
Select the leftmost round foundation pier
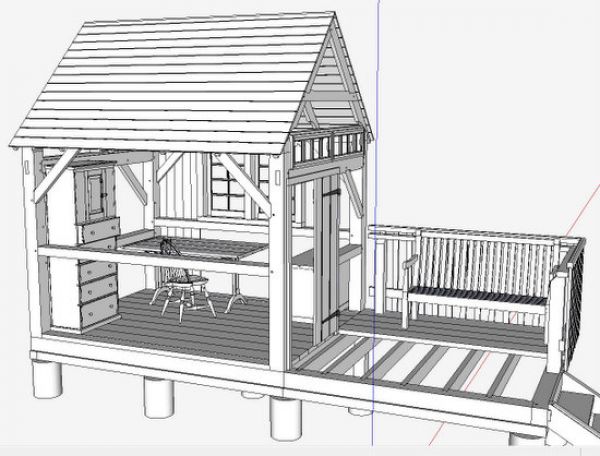[x=47, y=379]
